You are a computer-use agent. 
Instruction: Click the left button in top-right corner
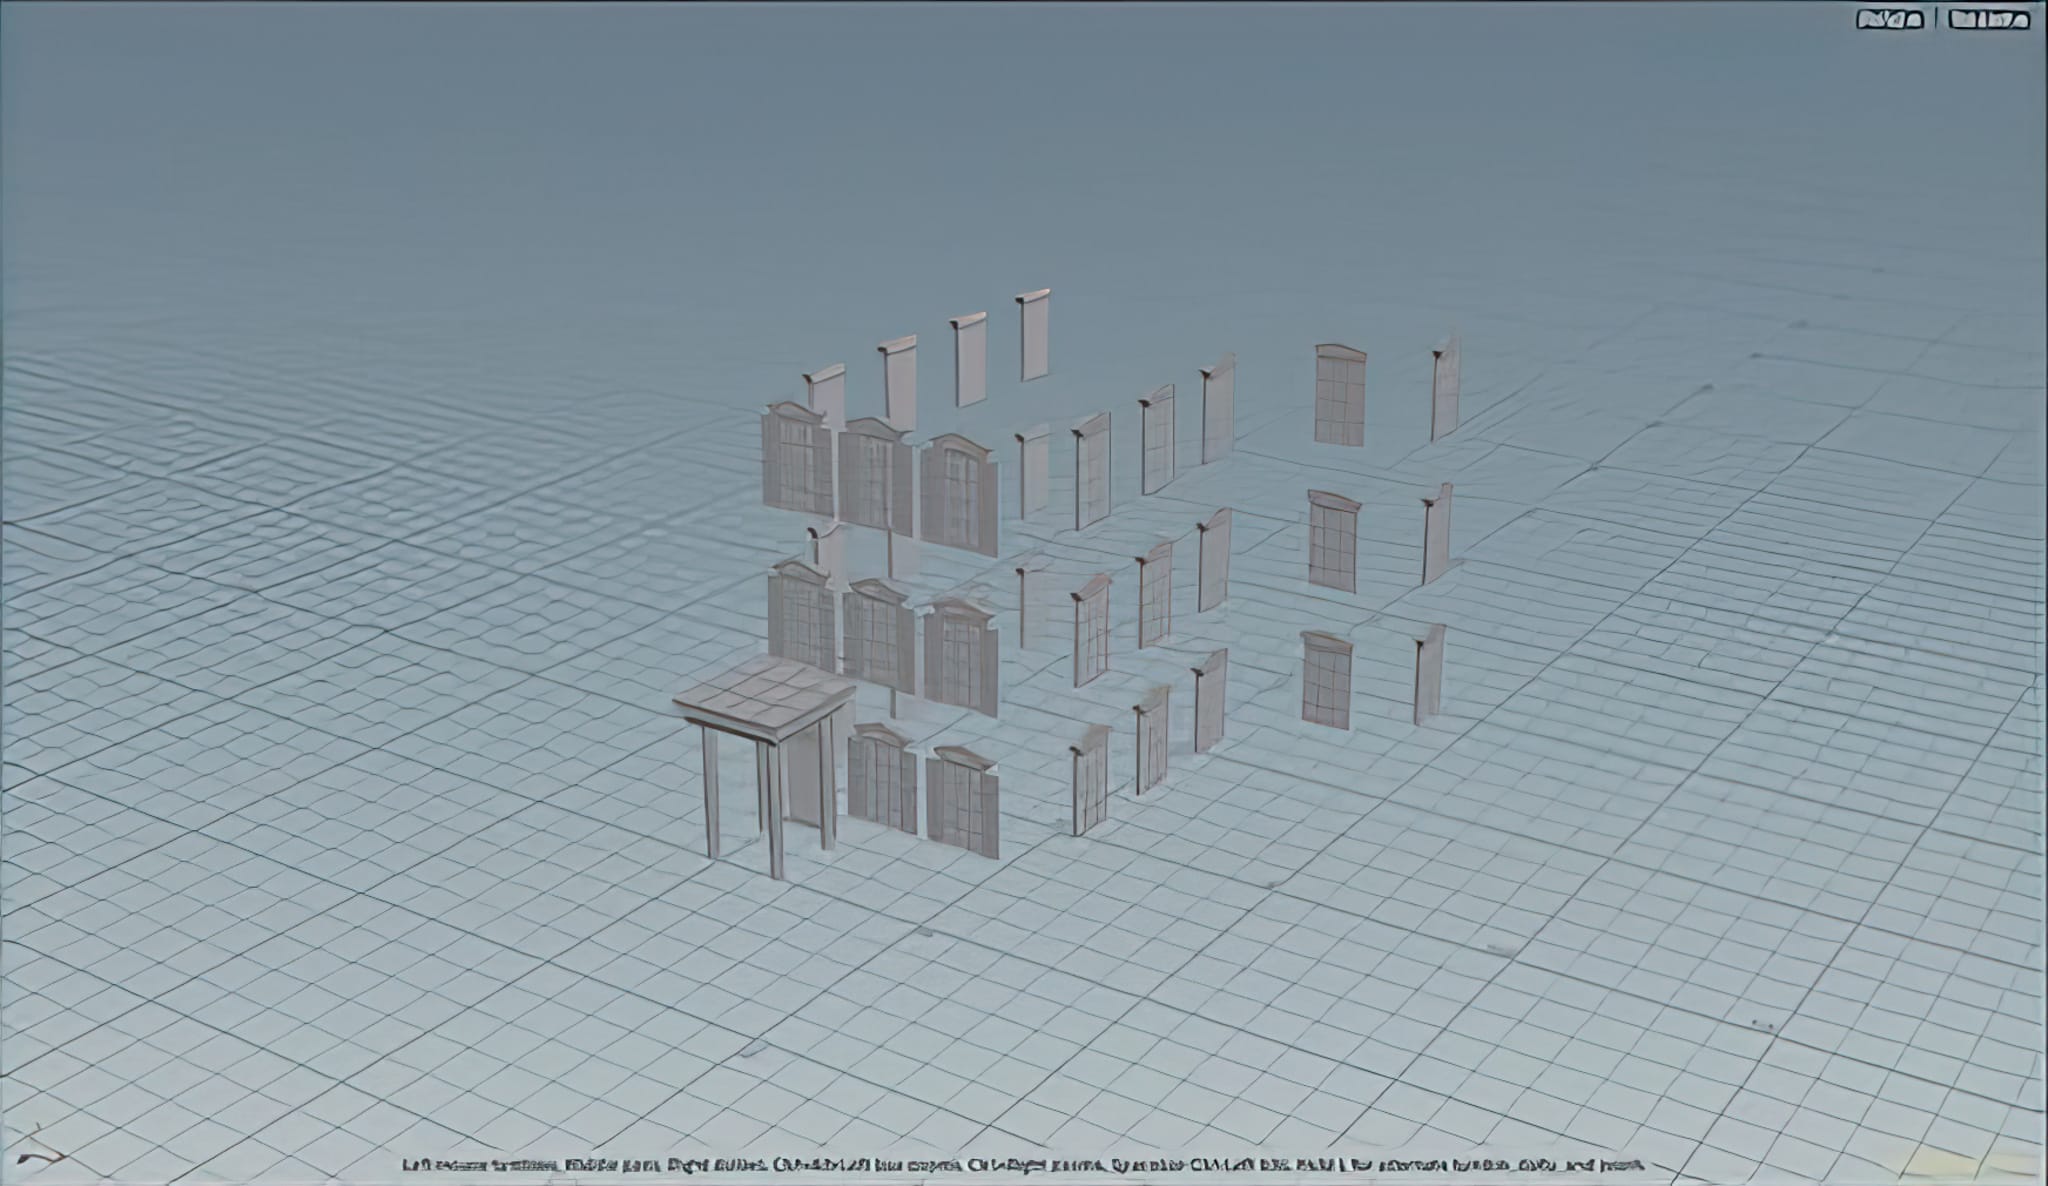(1889, 20)
